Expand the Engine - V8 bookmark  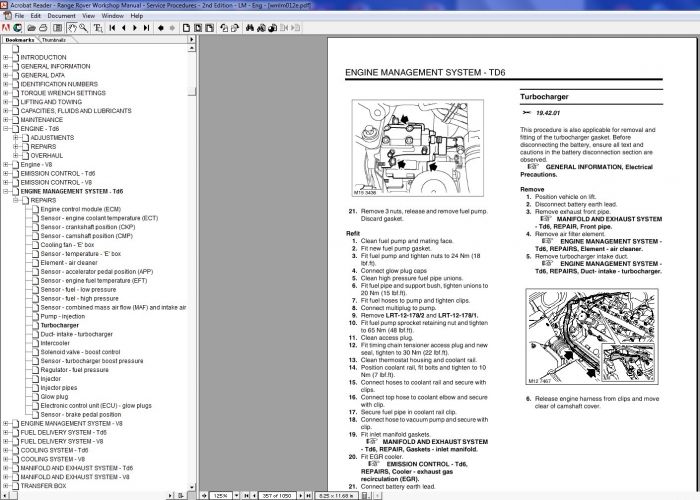pyautogui.click(x=6, y=164)
